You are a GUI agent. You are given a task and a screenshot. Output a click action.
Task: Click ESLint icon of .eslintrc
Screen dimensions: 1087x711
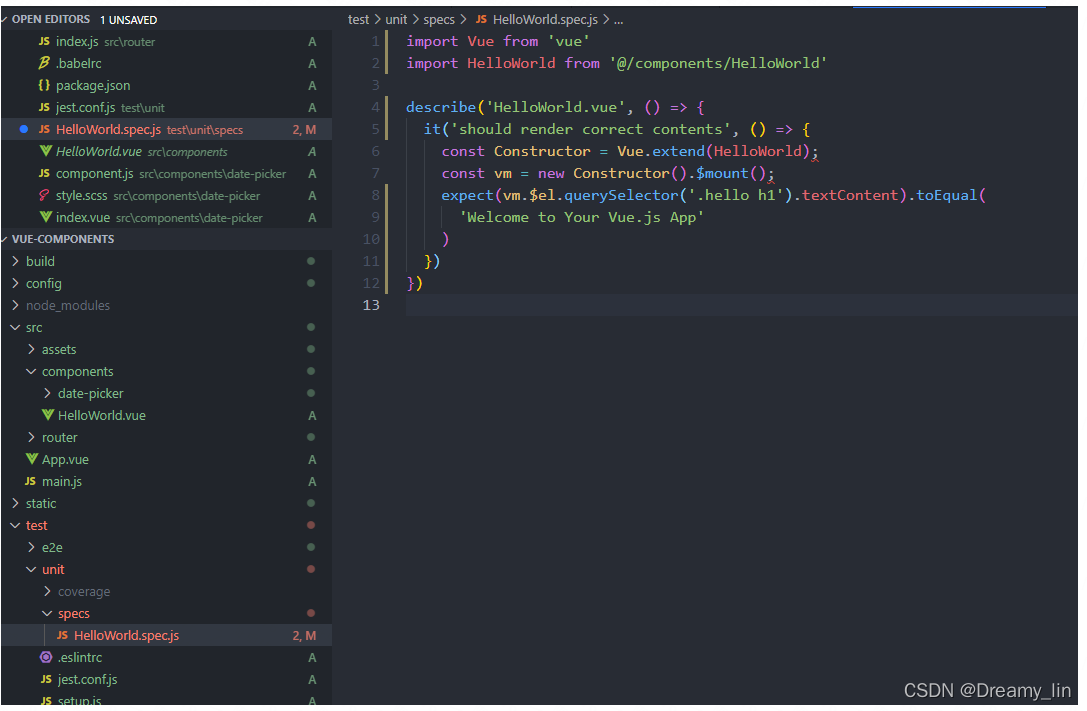click(x=46, y=657)
